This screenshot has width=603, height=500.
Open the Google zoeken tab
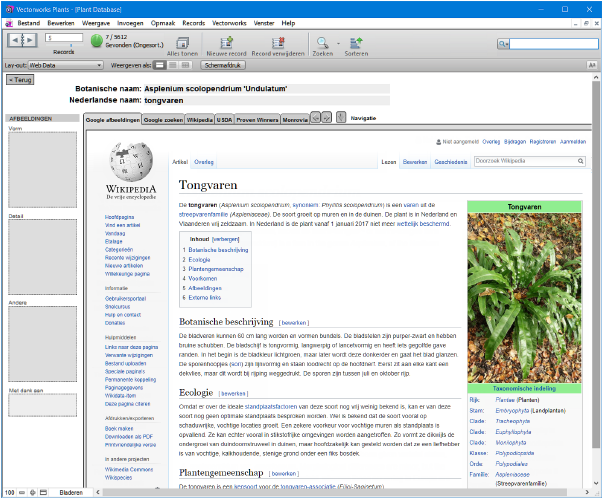click(163, 120)
